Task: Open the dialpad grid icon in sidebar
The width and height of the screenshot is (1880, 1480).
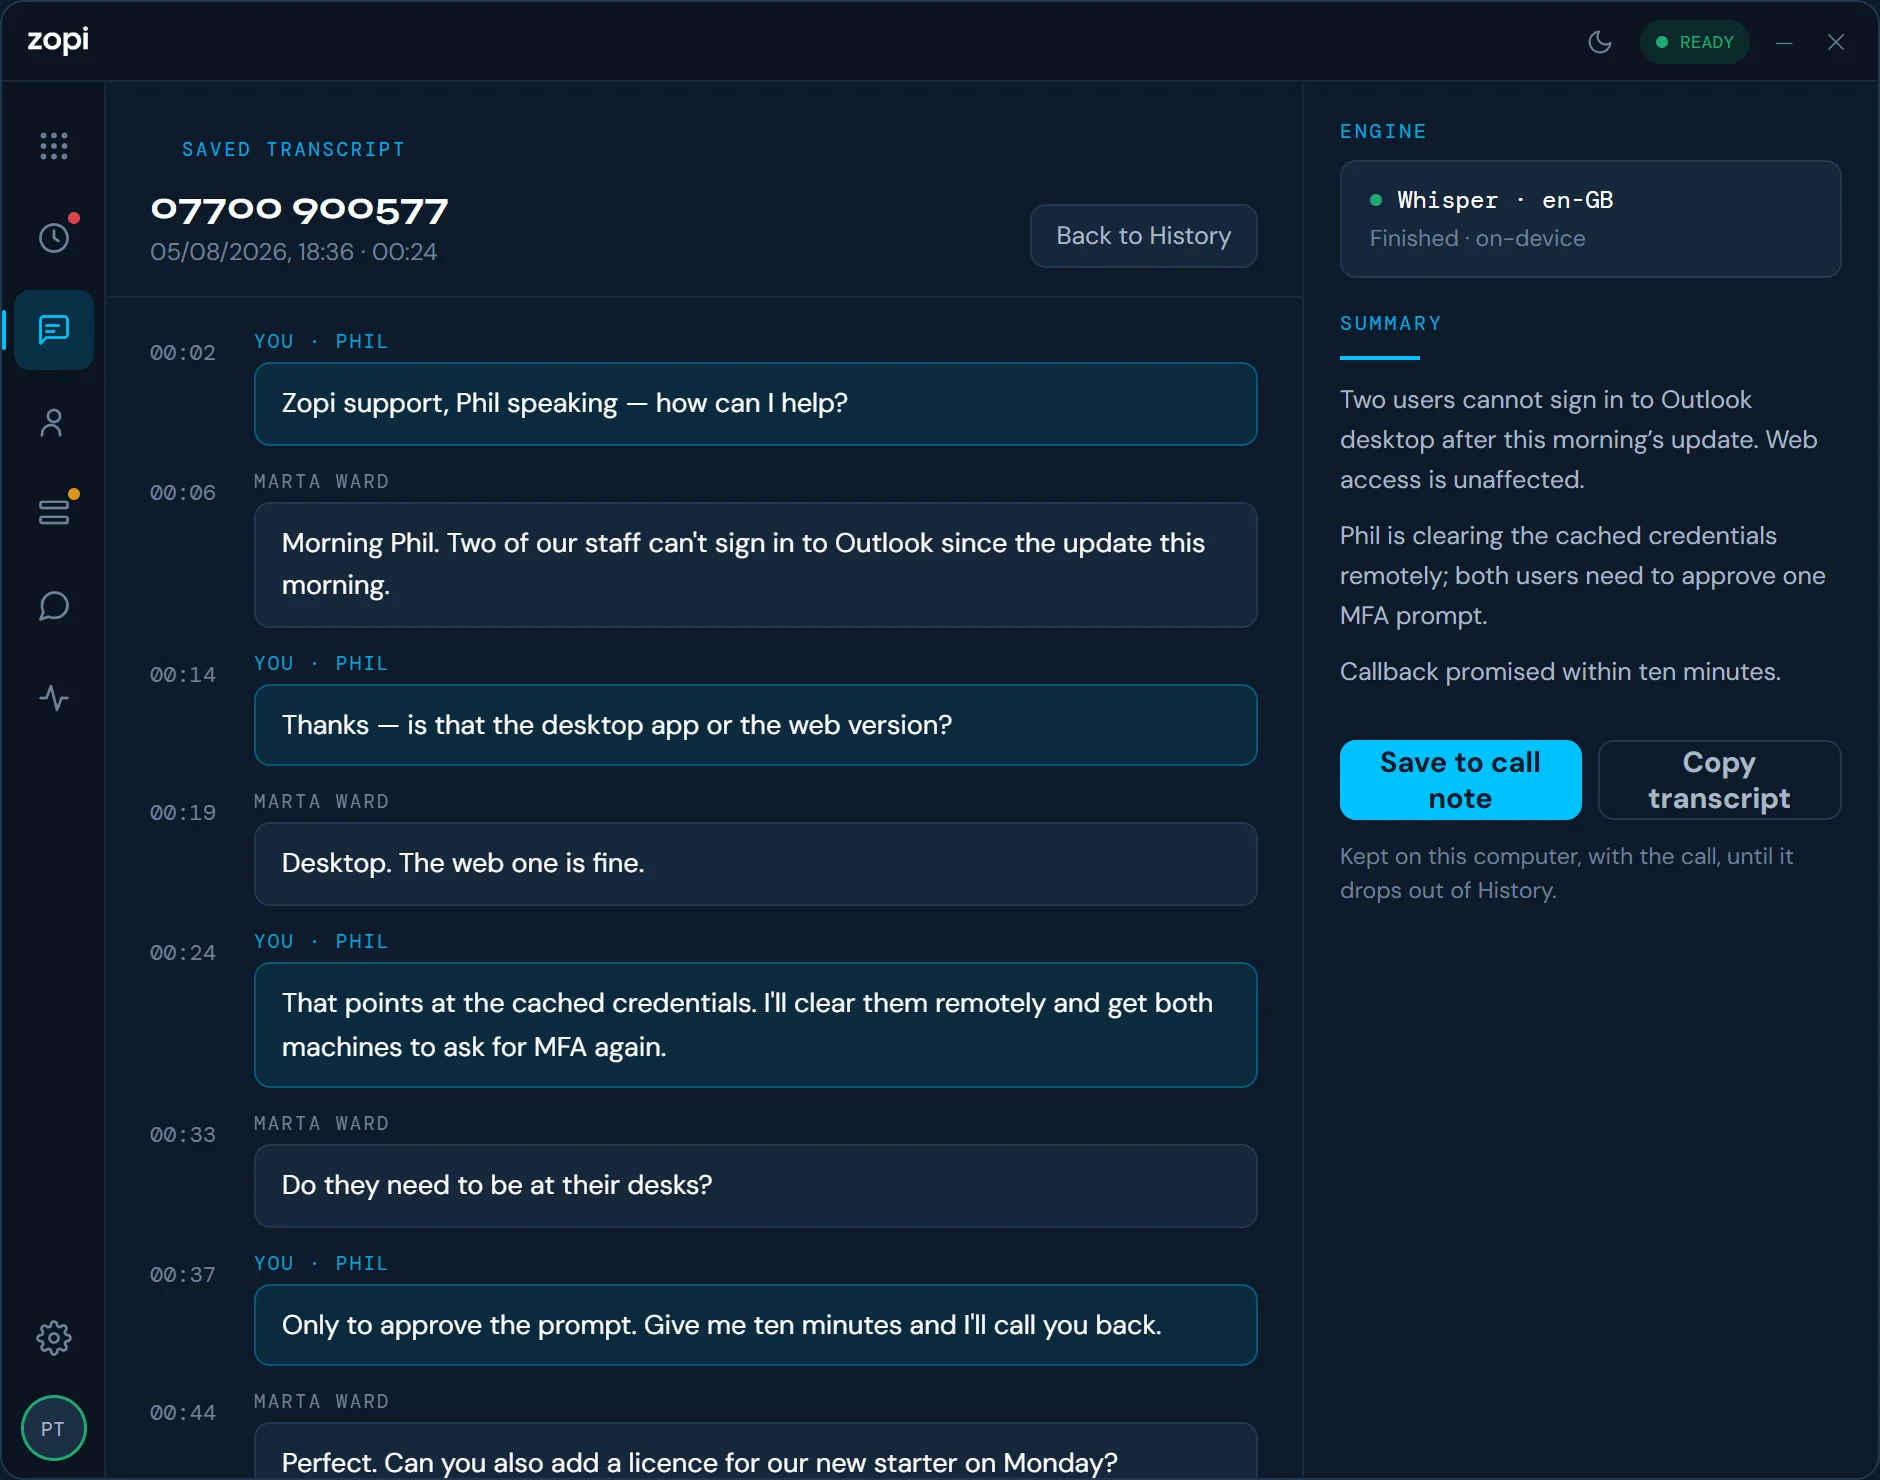Action: (x=54, y=146)
